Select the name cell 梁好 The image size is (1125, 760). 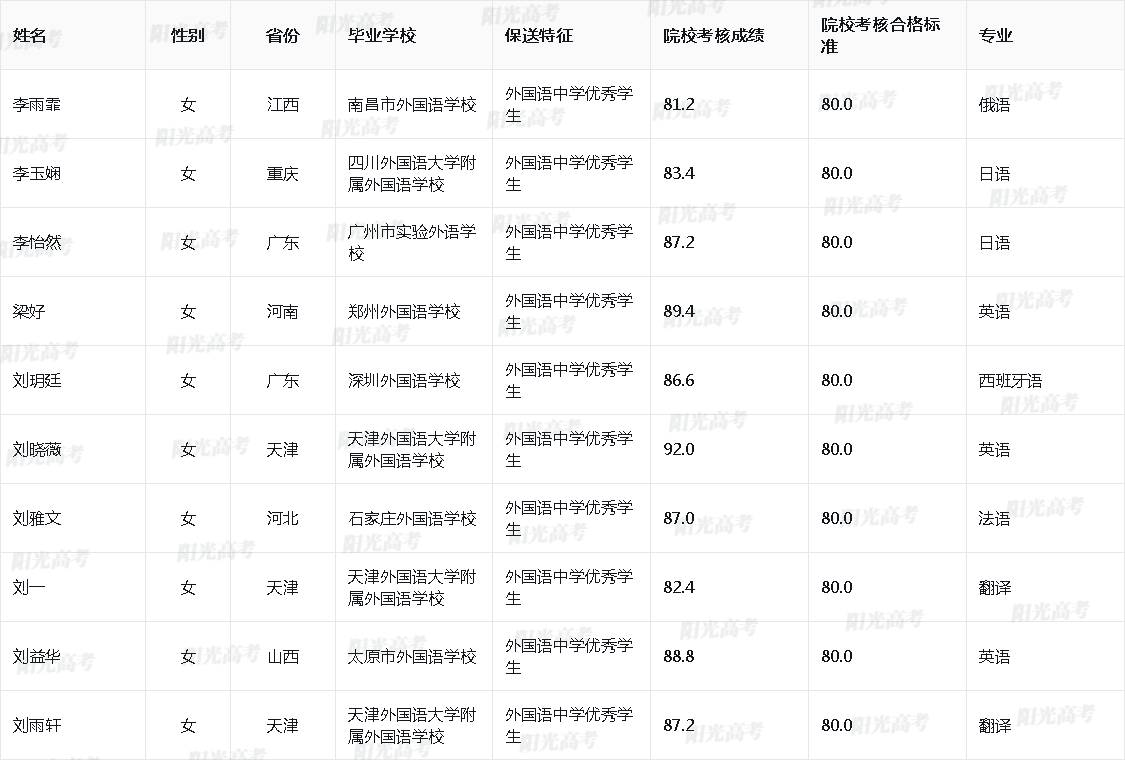(x=29, y=312)
